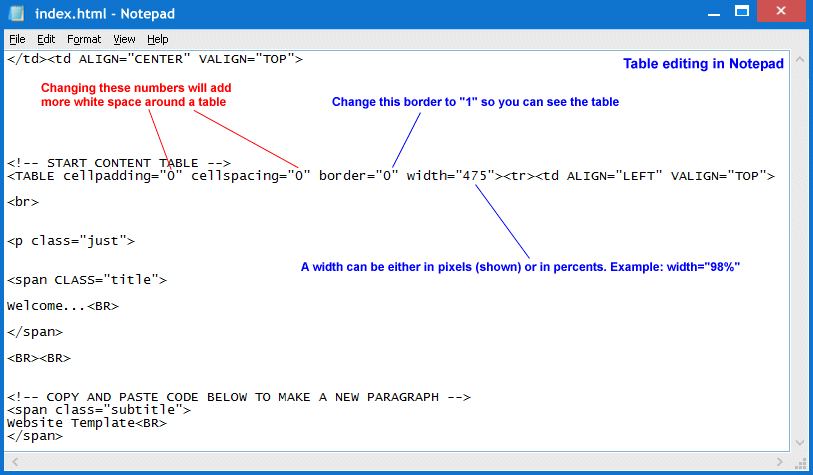Click the horizontal scrollbar left arrow
Image resolution: width=813 pixels, height=475 pixels.
point(15,462)
